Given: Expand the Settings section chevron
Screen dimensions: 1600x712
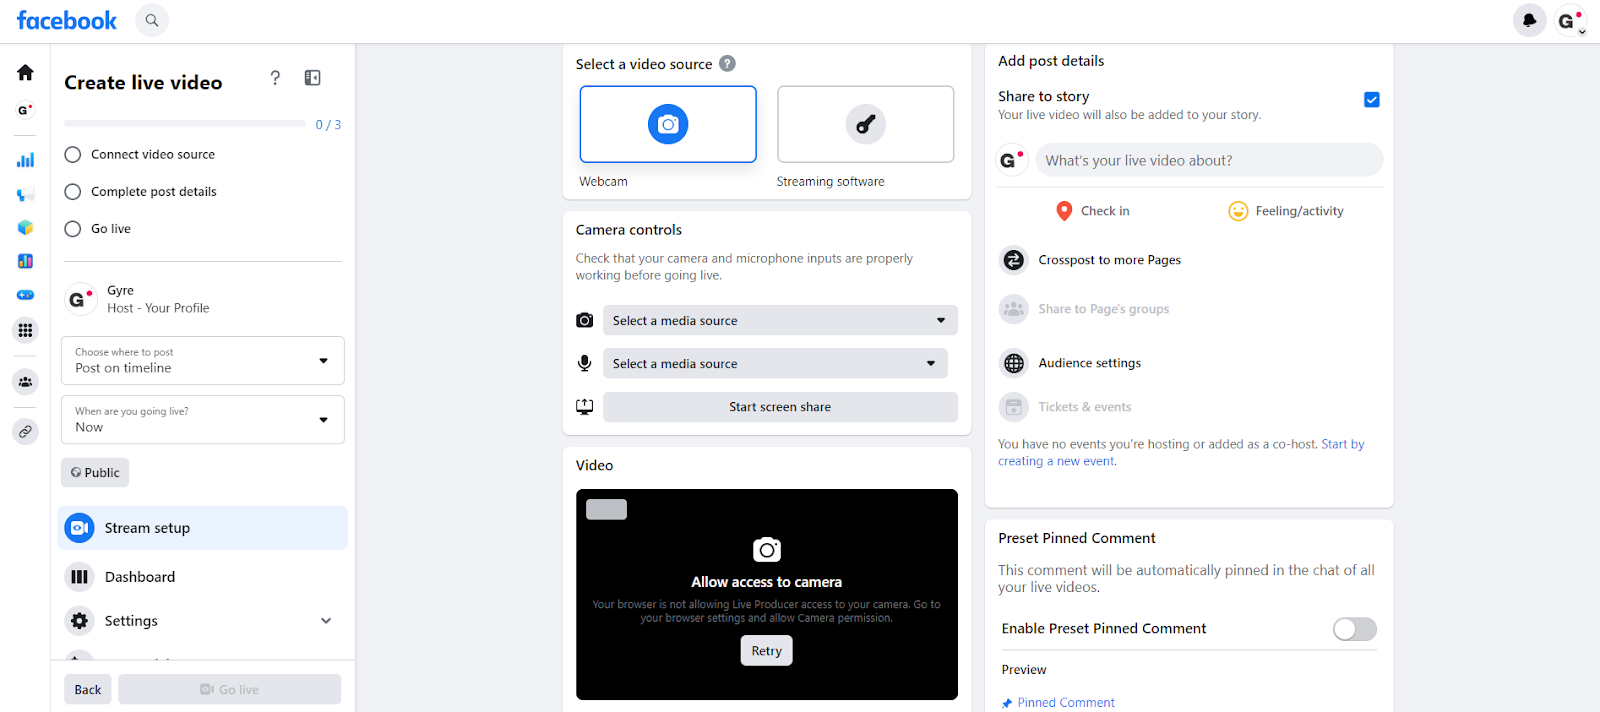Looking at the screenshot, I should coord(326,621).
